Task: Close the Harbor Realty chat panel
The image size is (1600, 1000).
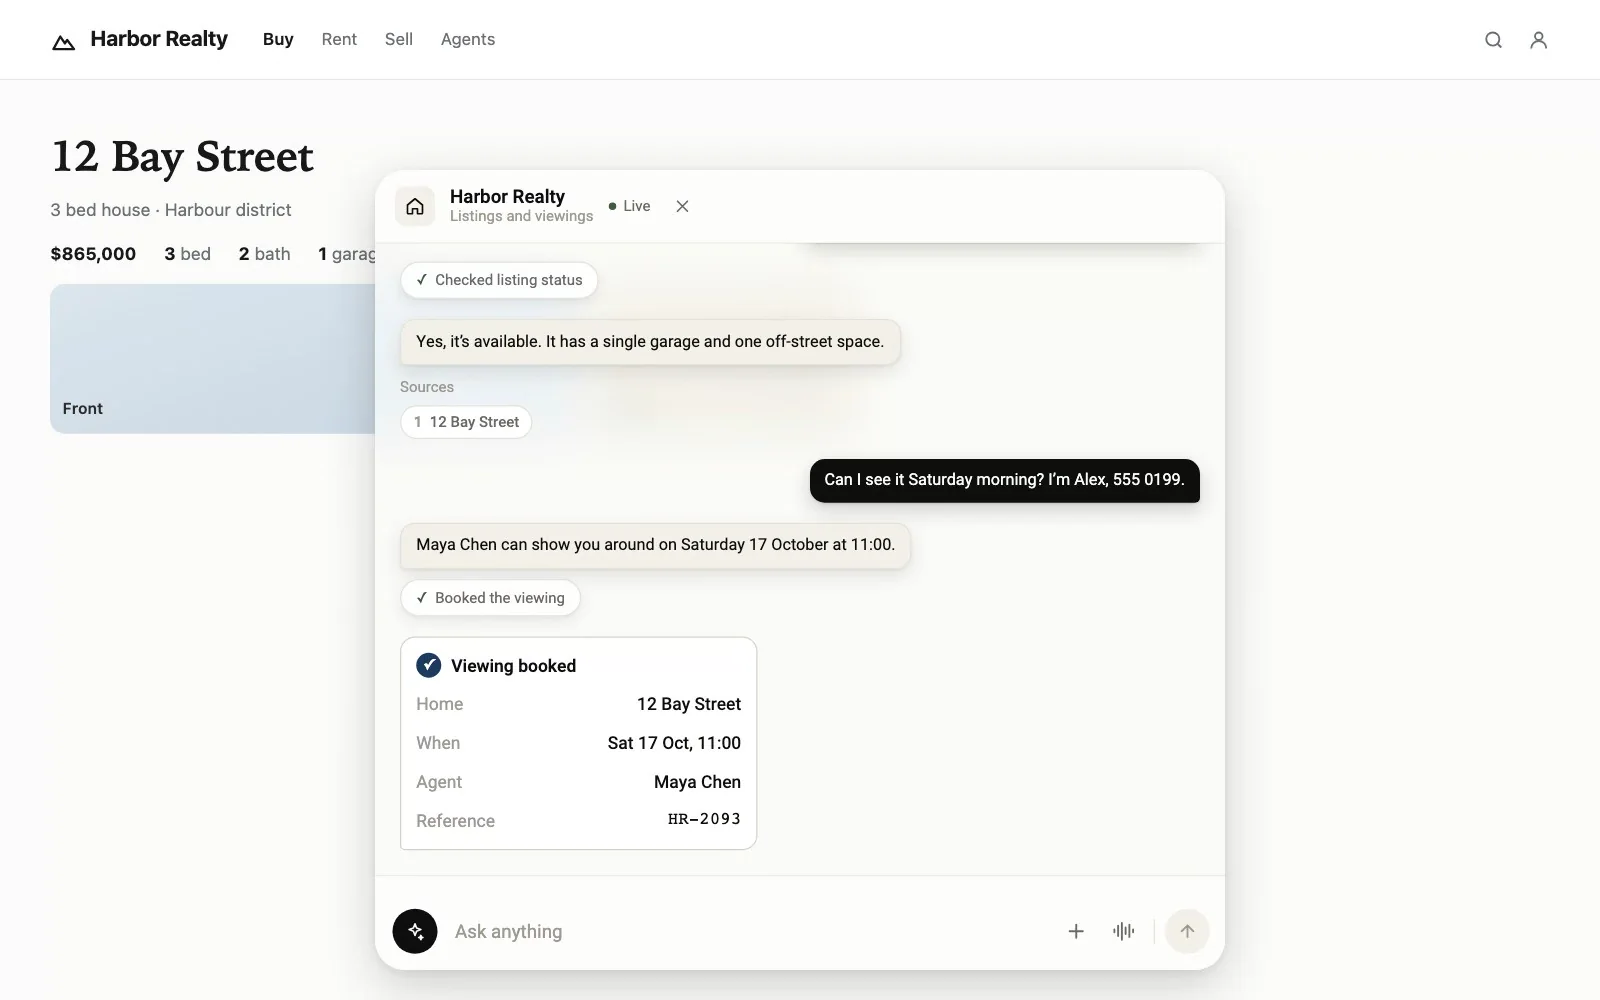Action: pos(682,206)
